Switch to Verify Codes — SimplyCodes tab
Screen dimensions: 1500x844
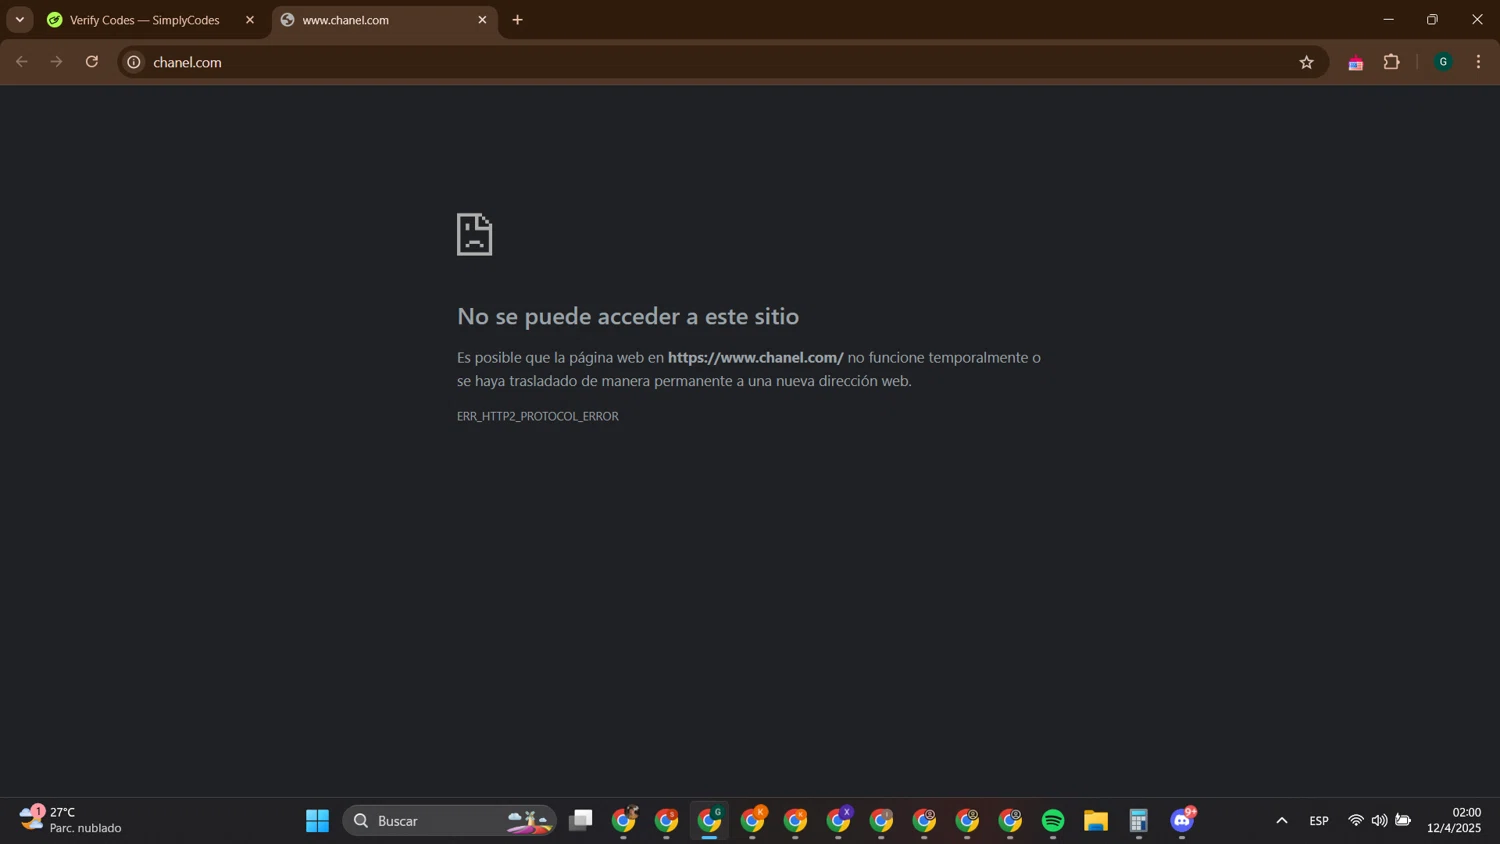tap(145, 20)
